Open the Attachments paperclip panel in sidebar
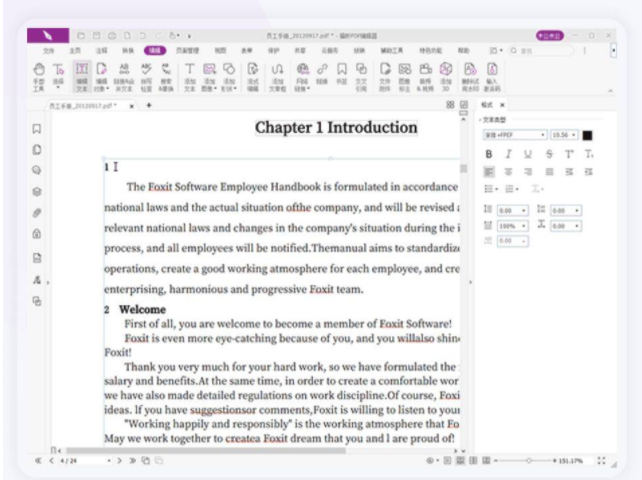 [x=37, y=213]
